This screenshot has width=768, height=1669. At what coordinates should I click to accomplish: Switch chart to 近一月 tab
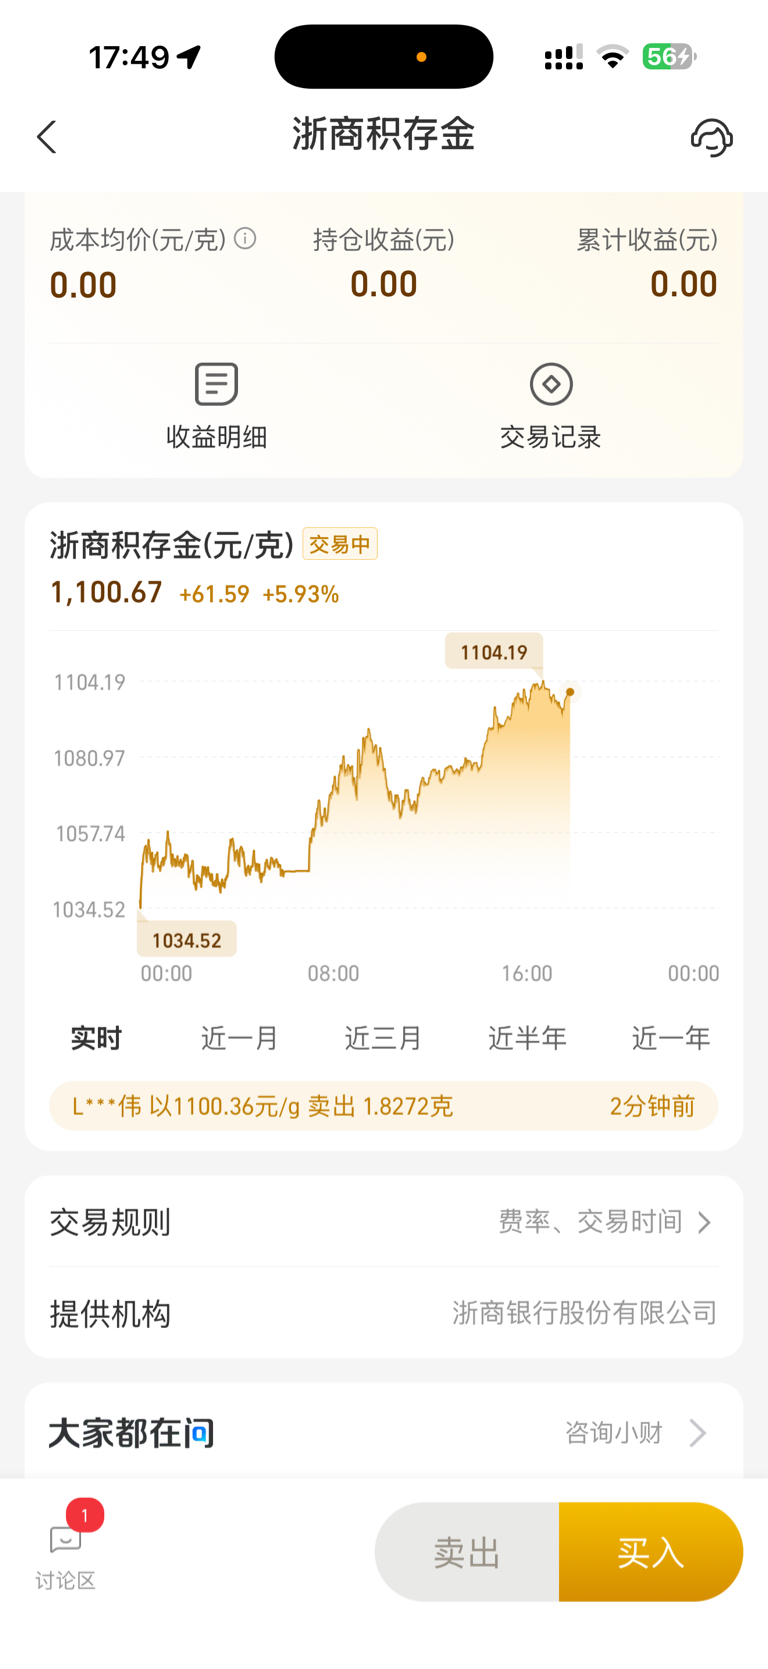tap(239, 1038)
